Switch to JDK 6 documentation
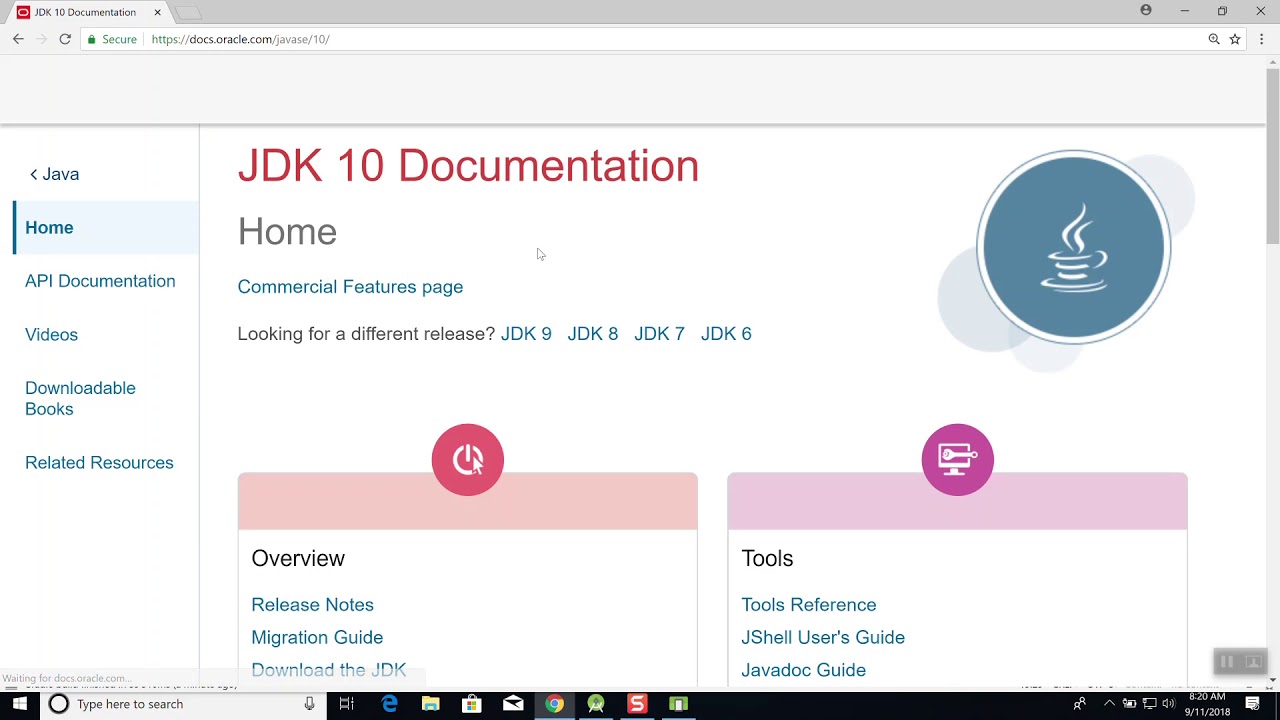1280x720 pixels. [x=726, y=334]
